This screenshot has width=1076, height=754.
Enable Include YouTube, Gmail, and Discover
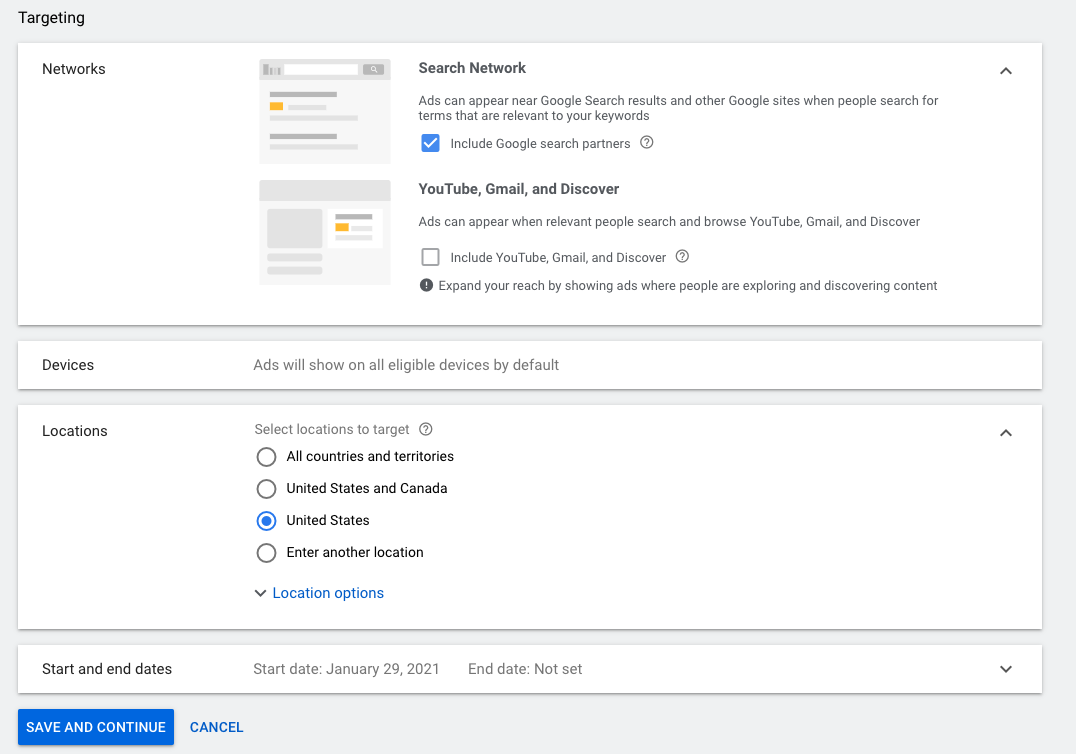pos(430,257)
